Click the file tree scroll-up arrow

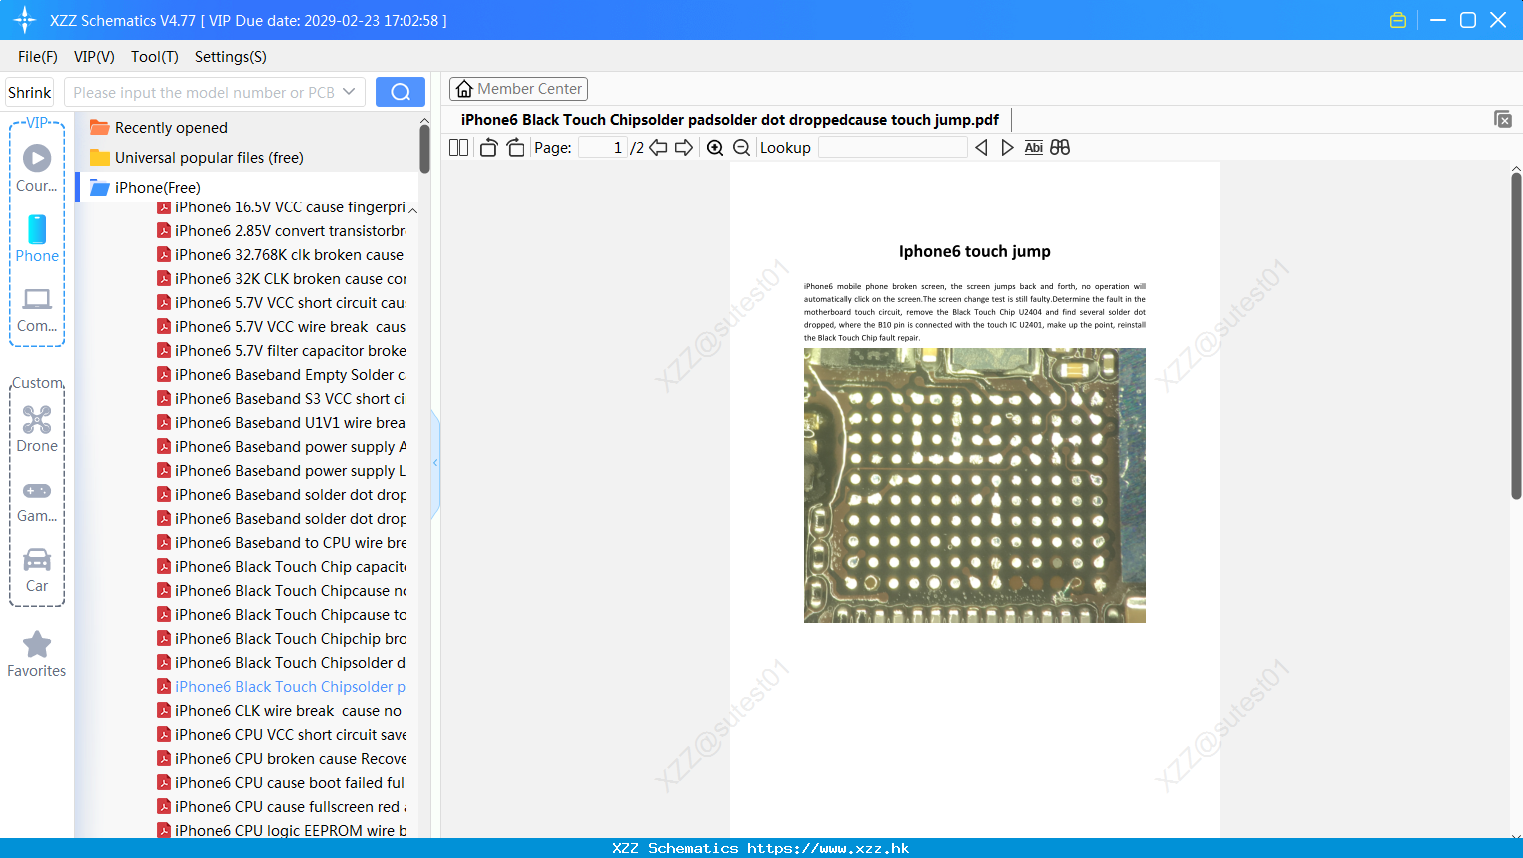tap(424, 119)
